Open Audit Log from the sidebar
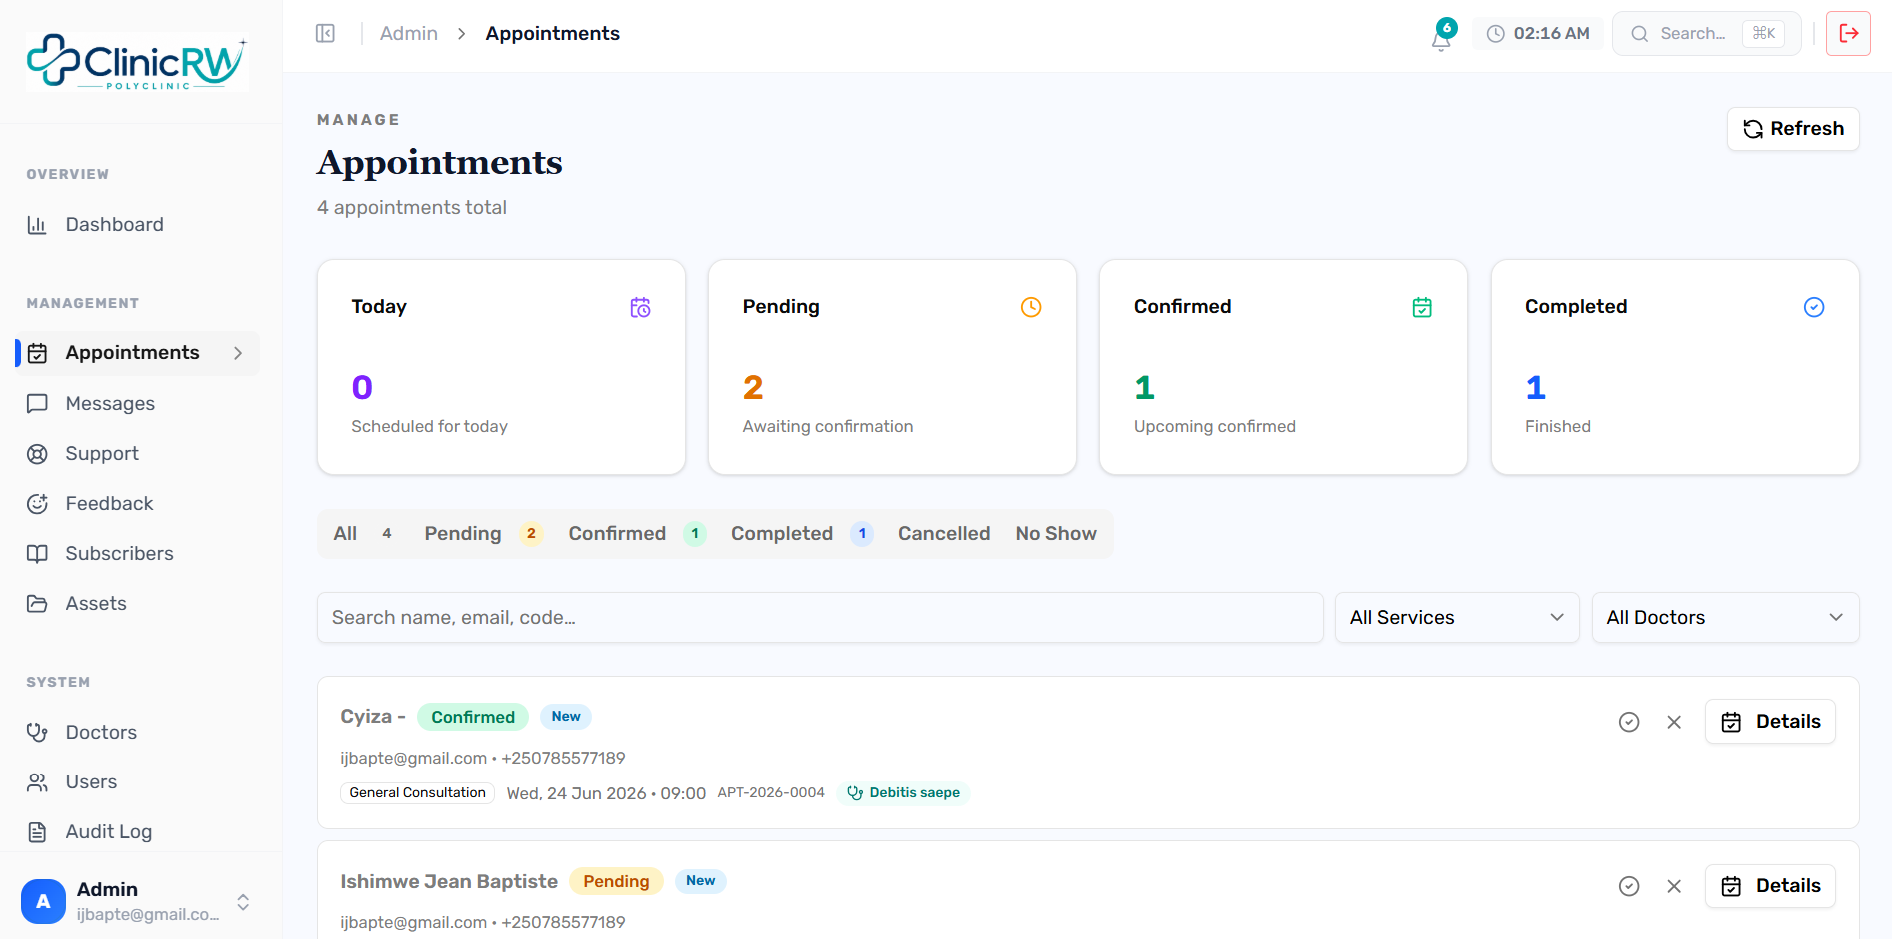Screen dimensions: 1892x939 tap(138, 832)
